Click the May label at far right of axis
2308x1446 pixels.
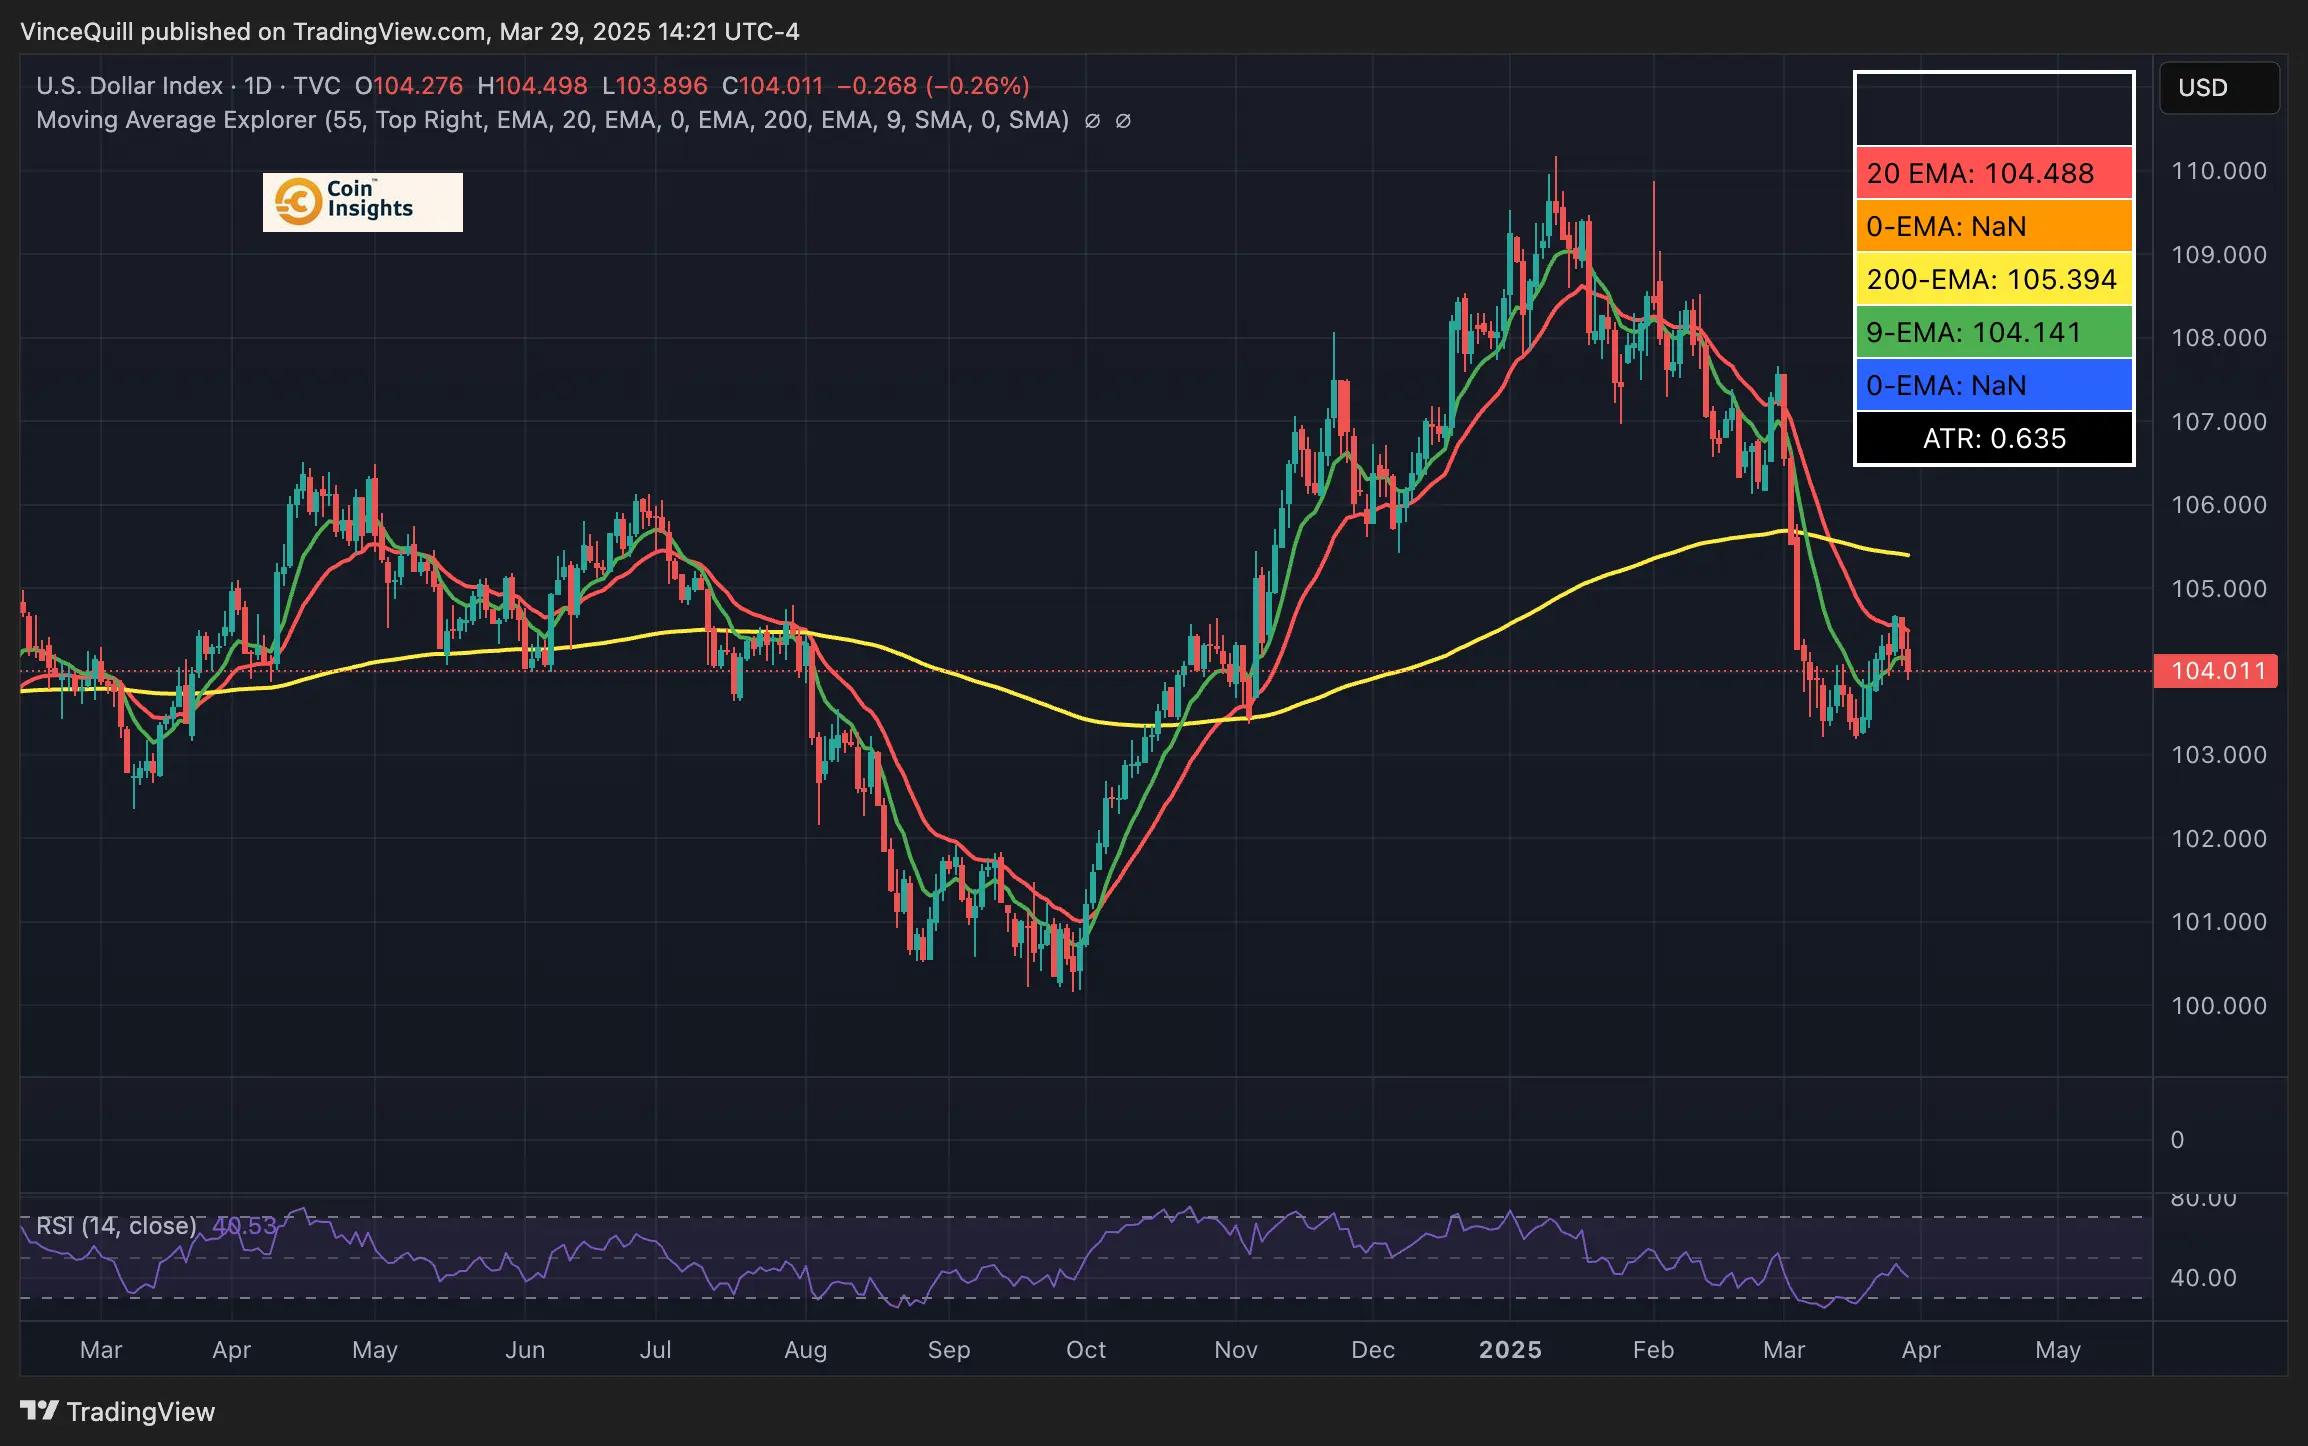click(2058, 1350)
